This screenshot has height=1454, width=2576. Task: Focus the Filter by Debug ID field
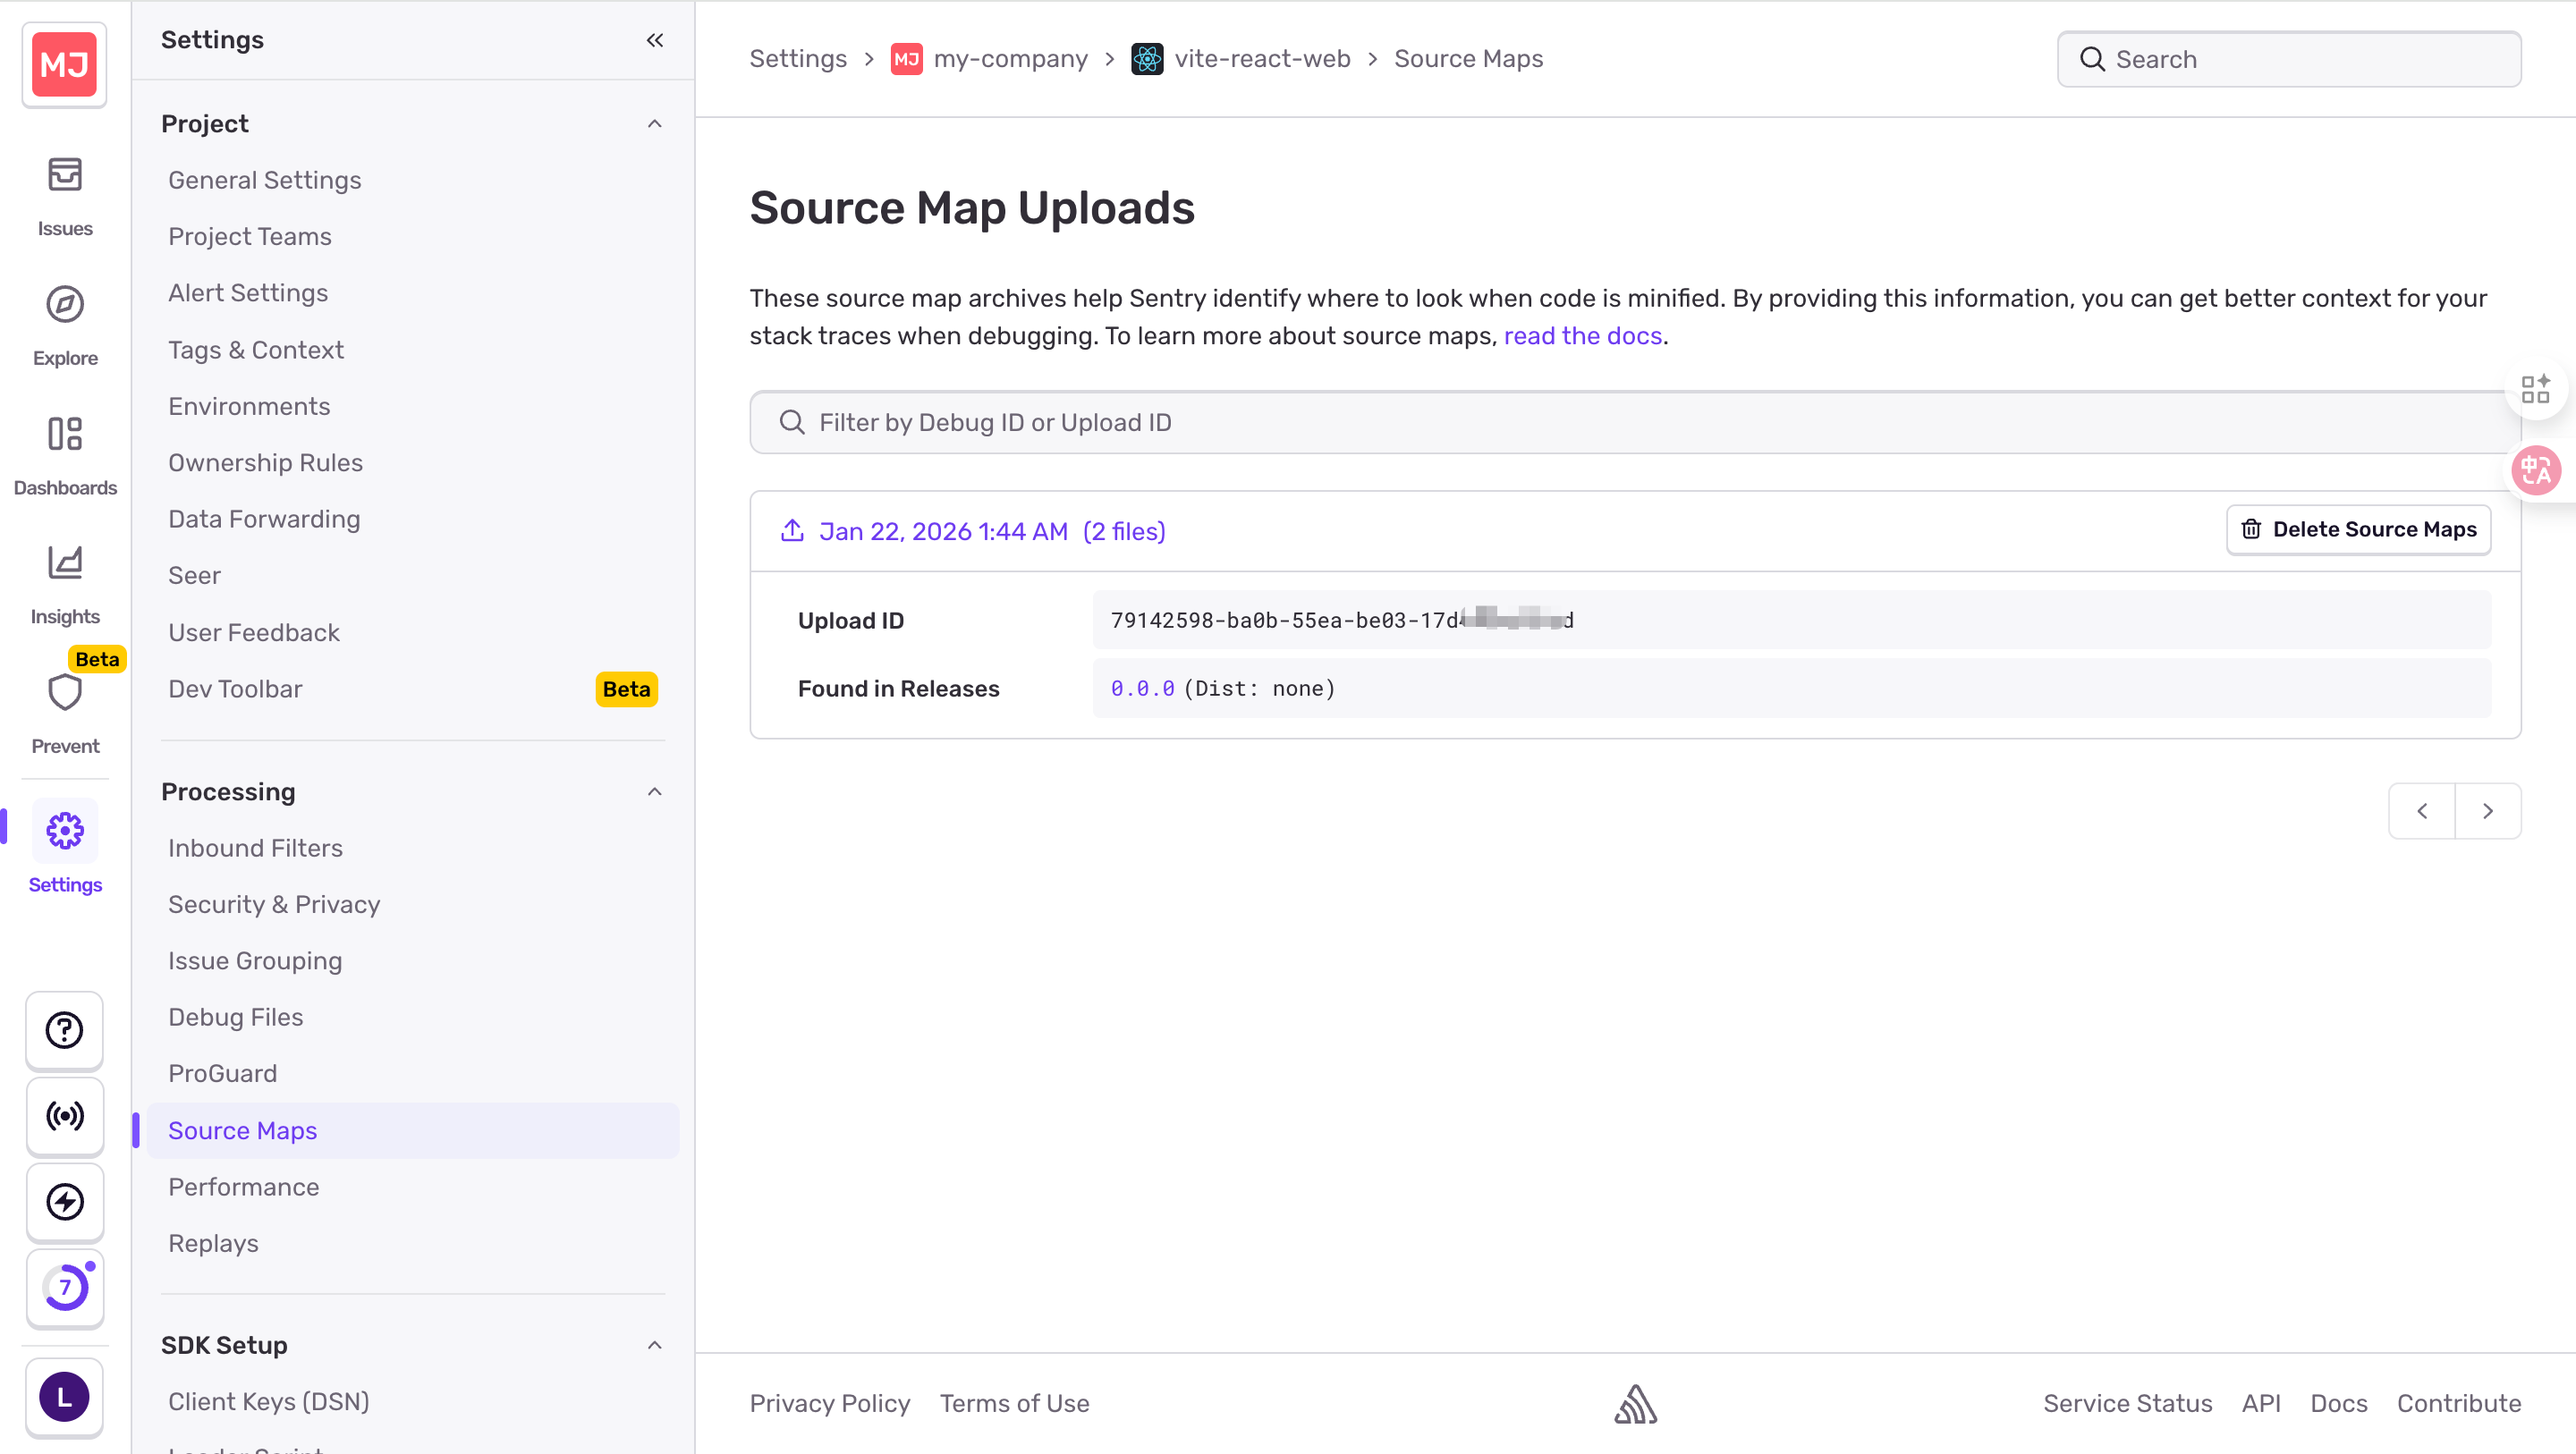[x=1635, y=422]
